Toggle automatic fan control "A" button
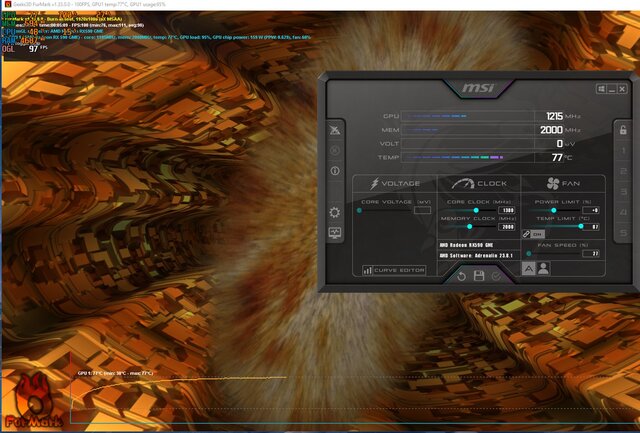 529,268
